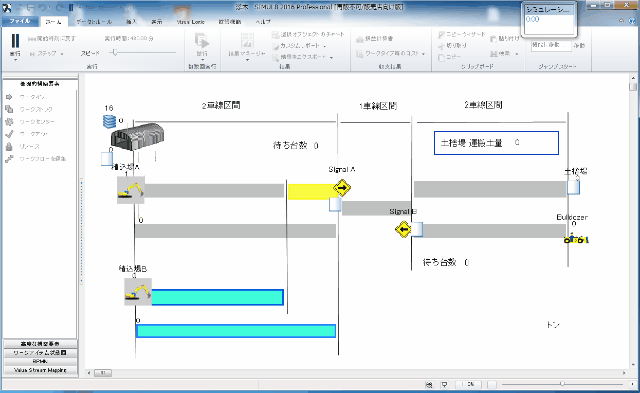Expand the Cost by Work Type dropdown

[x=423, y=54]
